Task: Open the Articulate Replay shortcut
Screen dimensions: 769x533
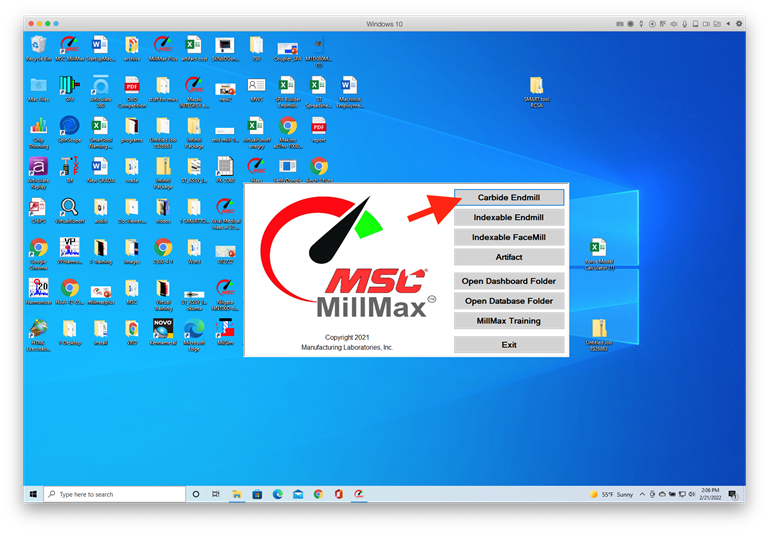Action: [38, 174]
